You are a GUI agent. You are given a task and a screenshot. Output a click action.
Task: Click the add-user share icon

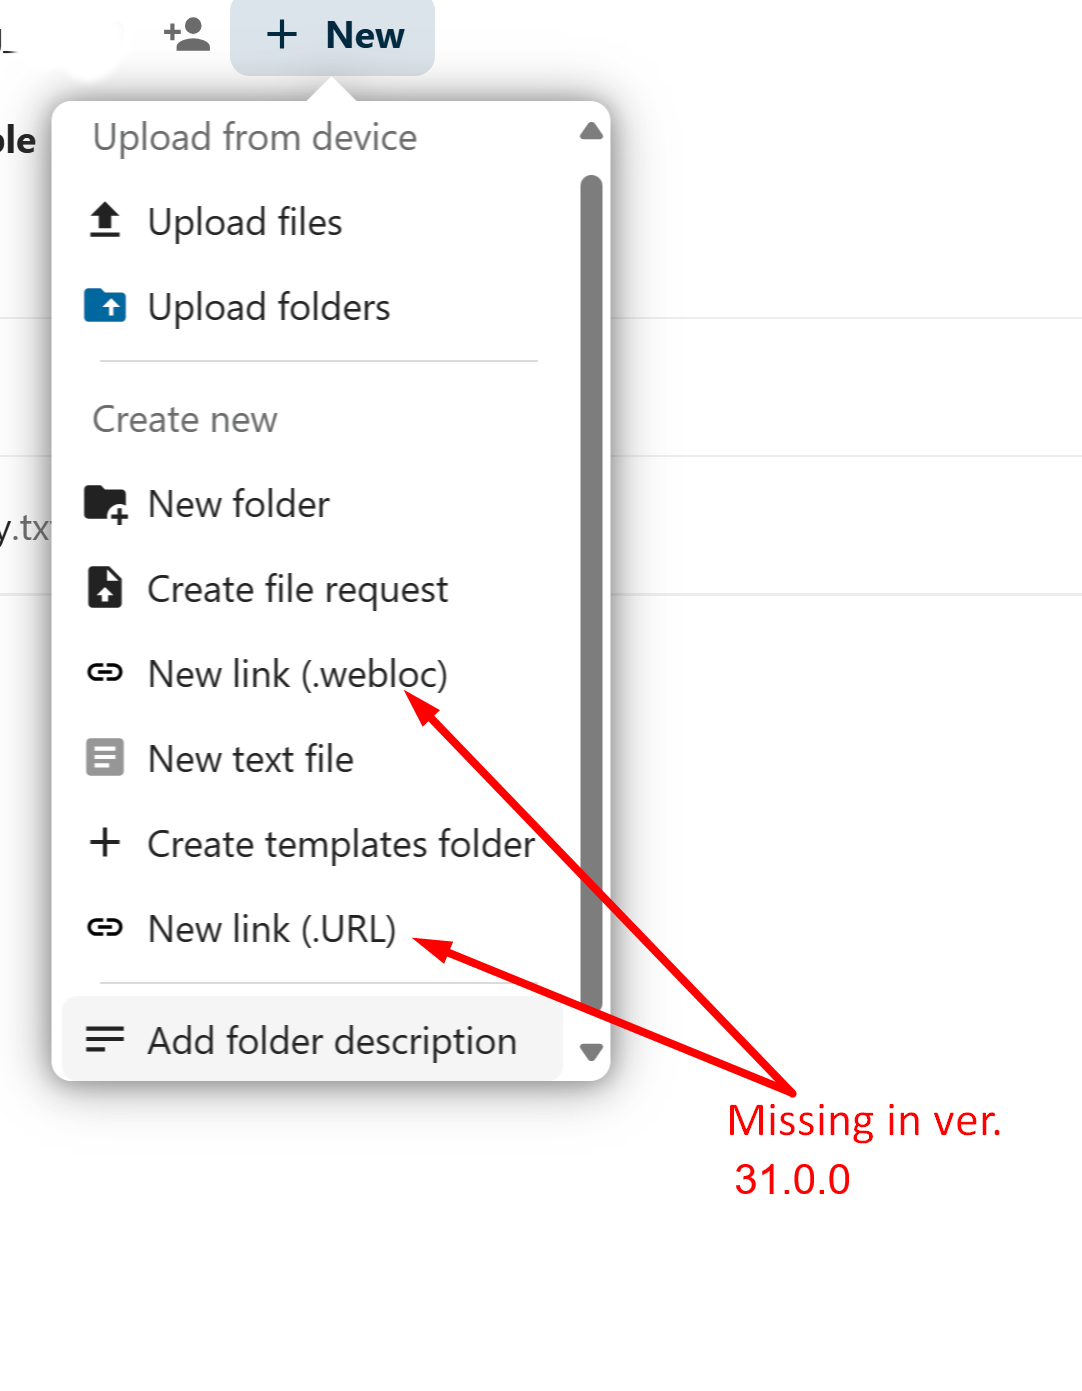[187, 34]
